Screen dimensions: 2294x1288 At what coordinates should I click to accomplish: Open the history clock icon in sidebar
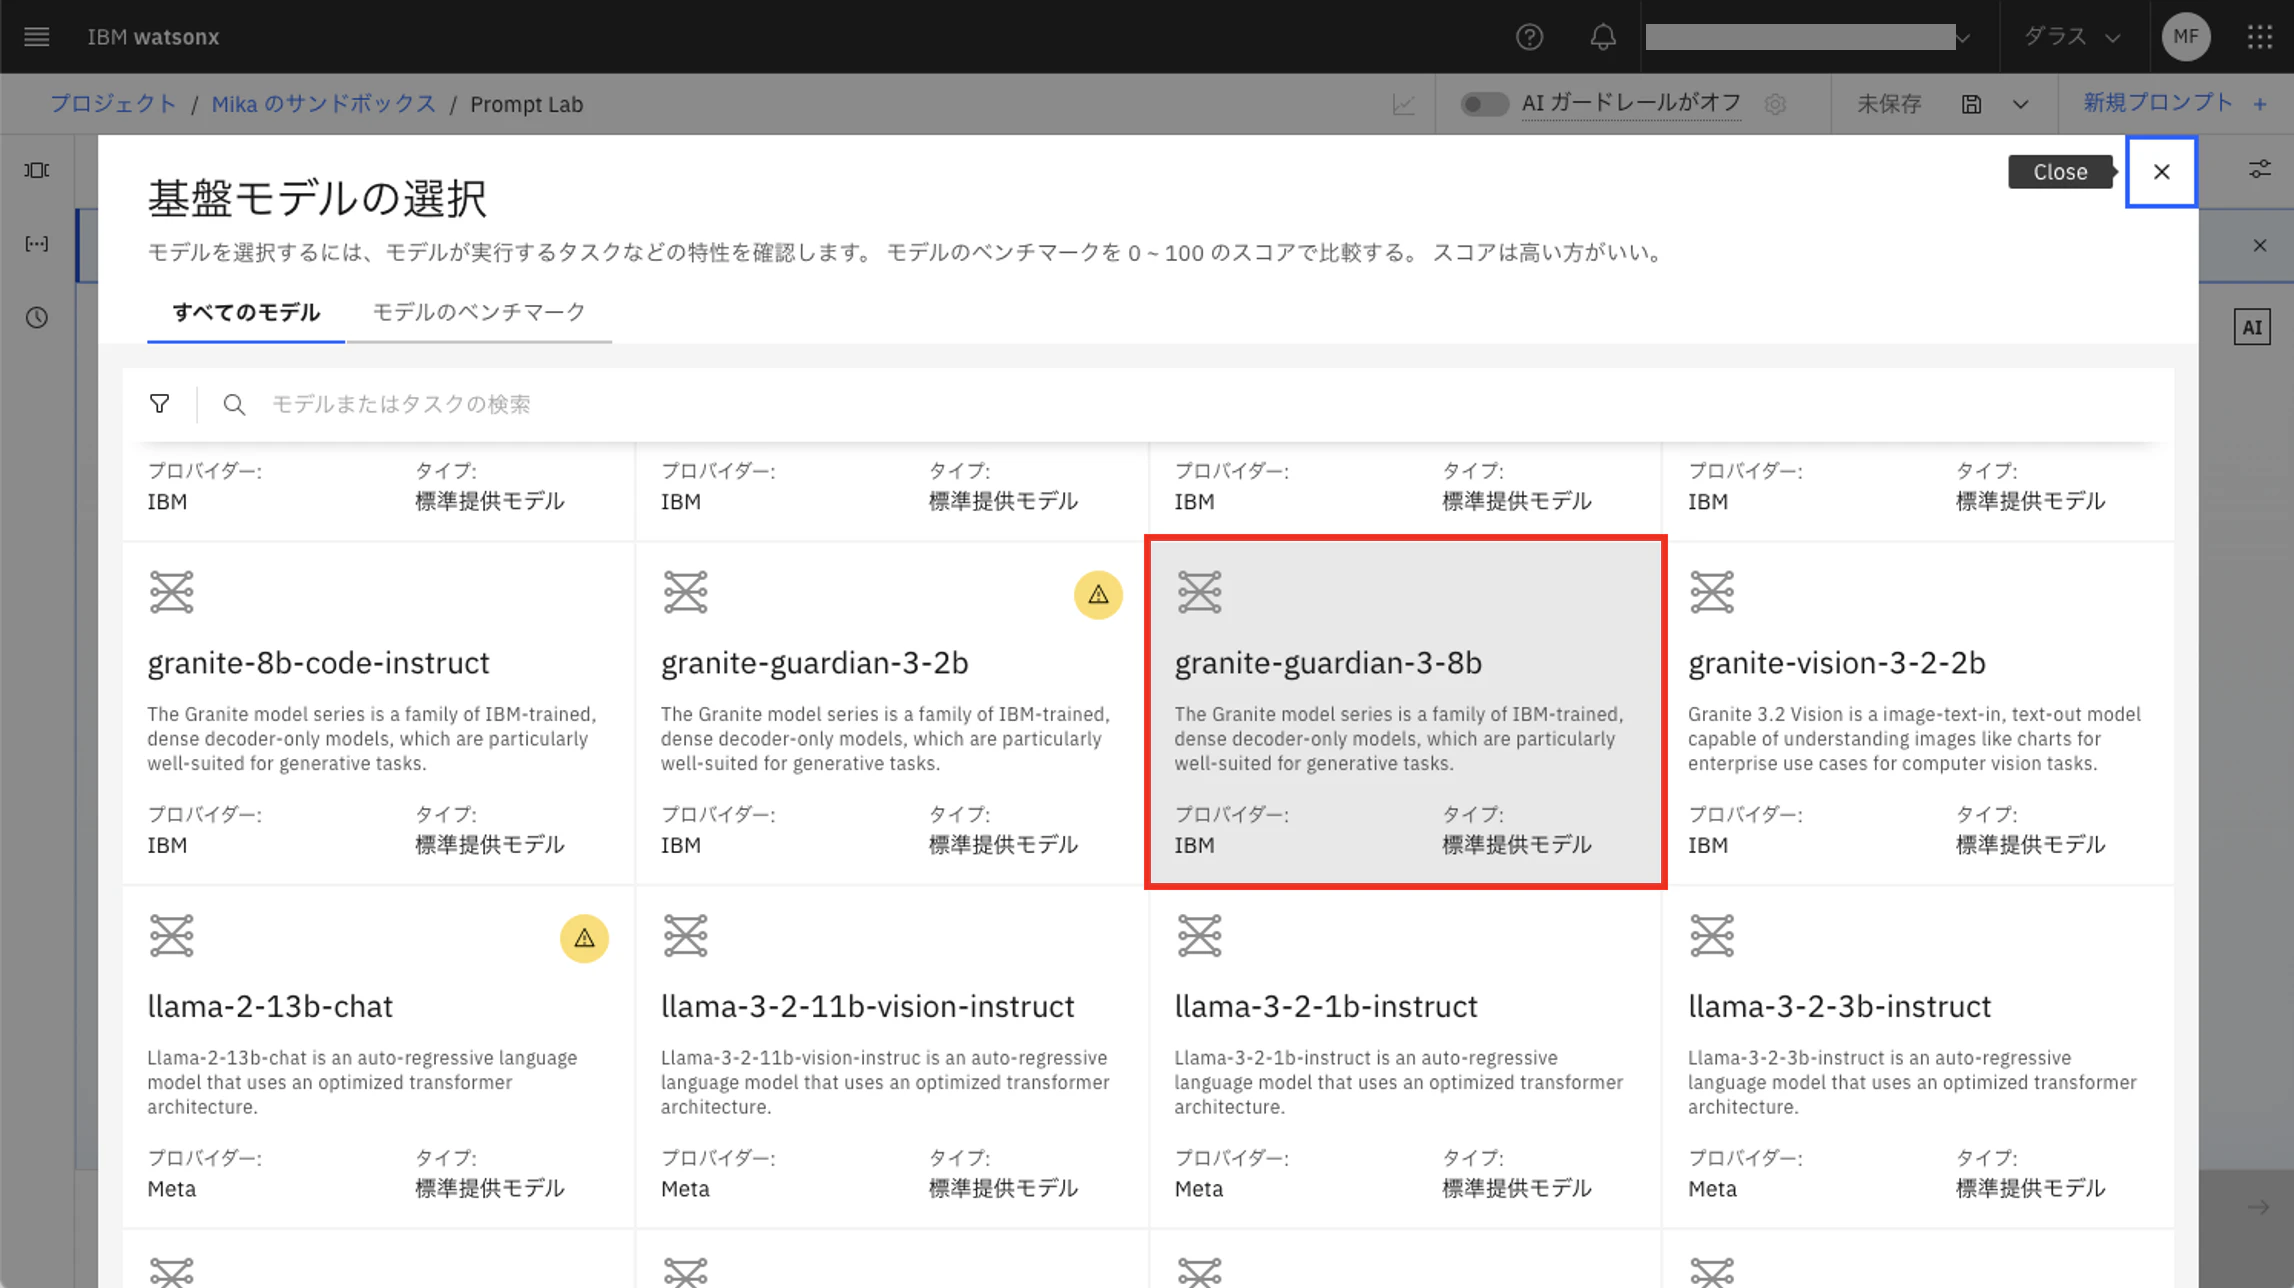pyautogui.click(x=37, y=318)
